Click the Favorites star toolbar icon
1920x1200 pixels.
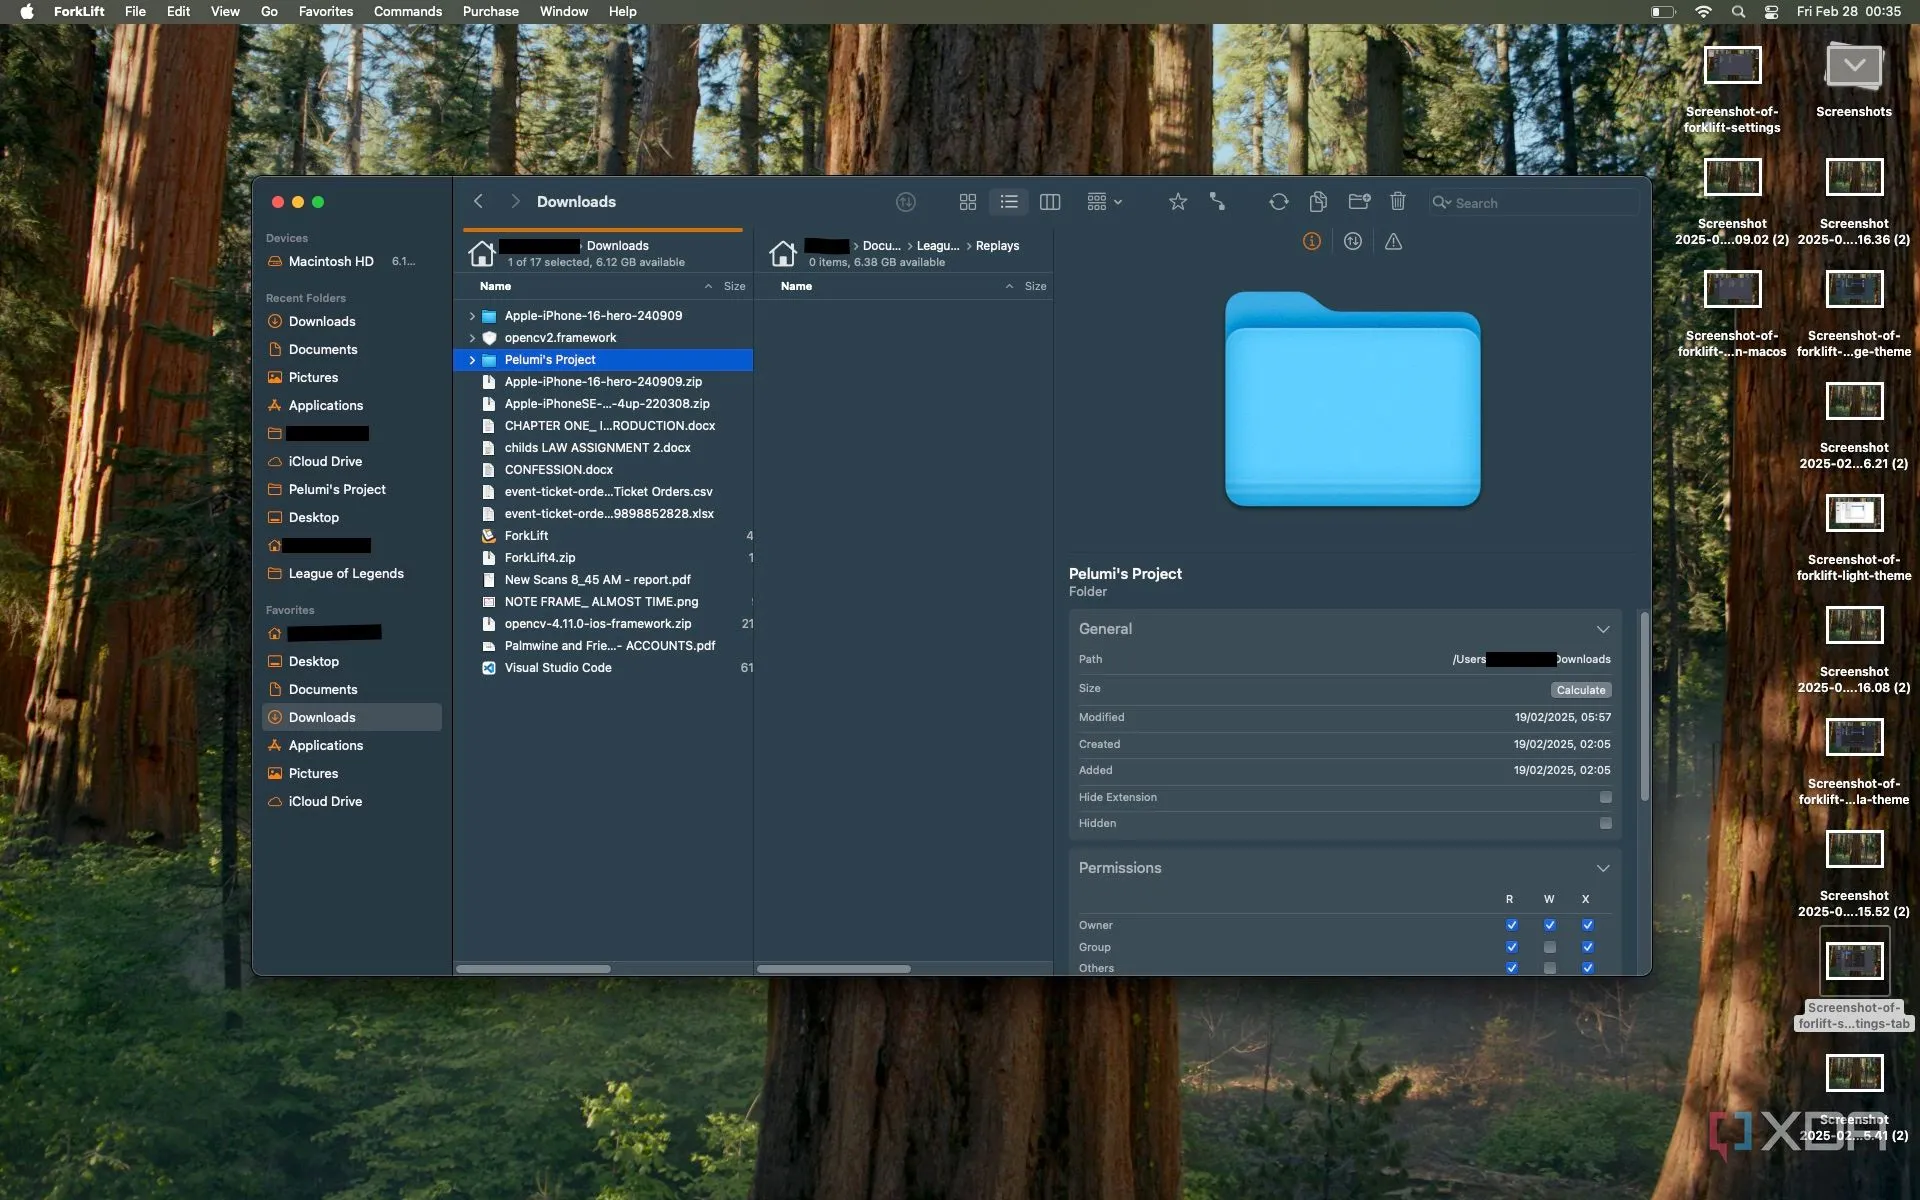pyautogui.click(x=1178, y=202)
